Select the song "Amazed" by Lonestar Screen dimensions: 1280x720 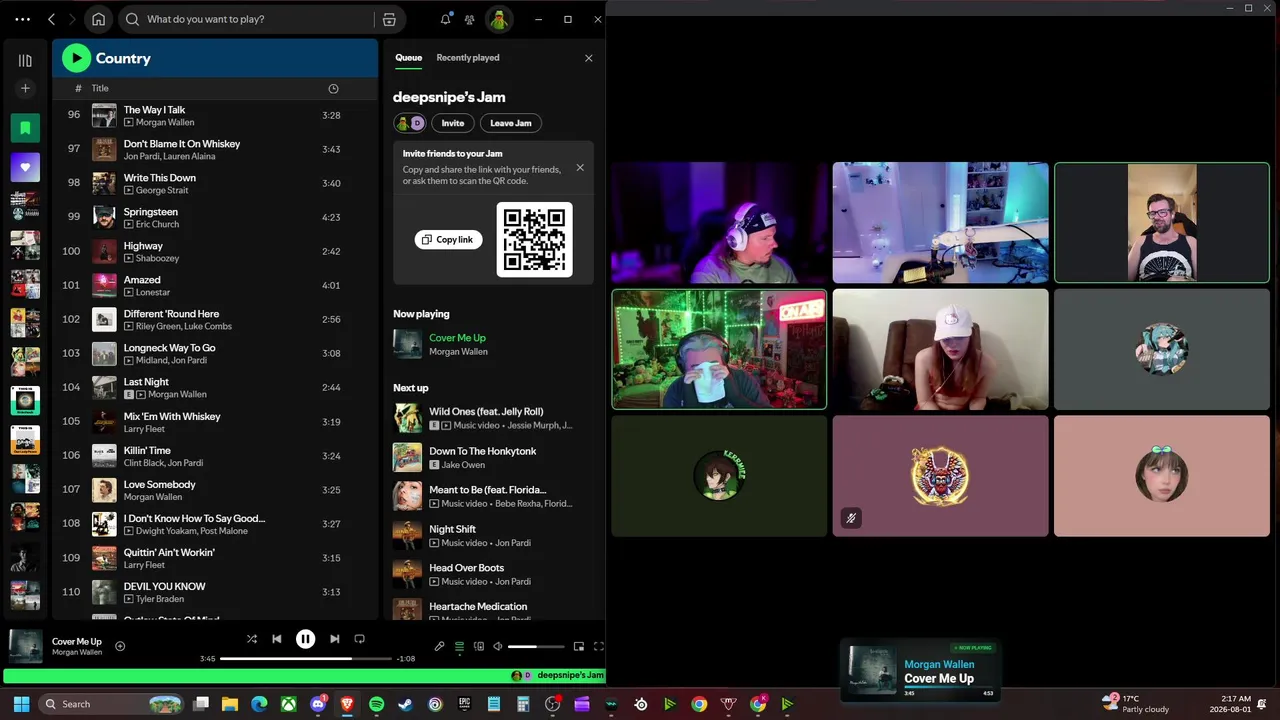(142, 280)
